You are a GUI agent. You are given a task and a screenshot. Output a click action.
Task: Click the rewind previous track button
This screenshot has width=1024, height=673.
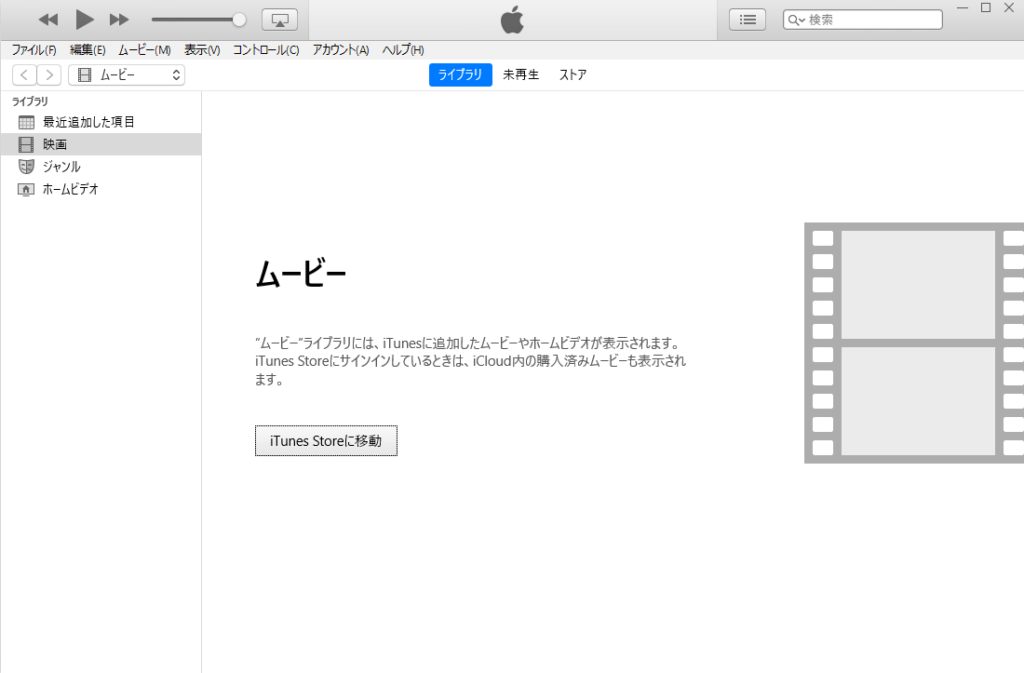coord(48,20)
